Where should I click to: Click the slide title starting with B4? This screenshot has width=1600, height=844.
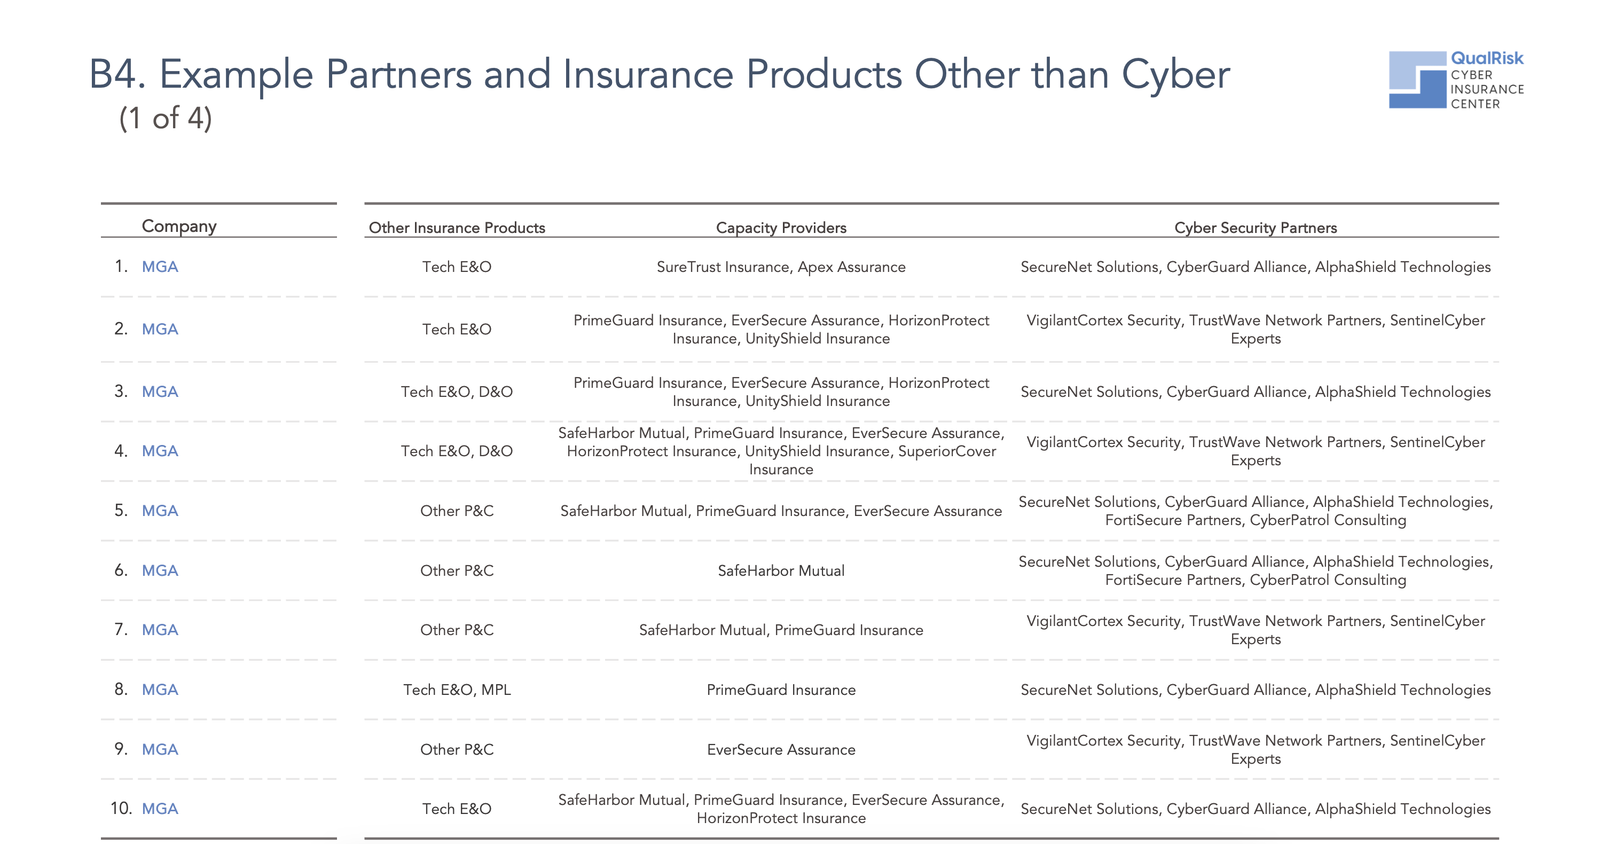(659, 75)
